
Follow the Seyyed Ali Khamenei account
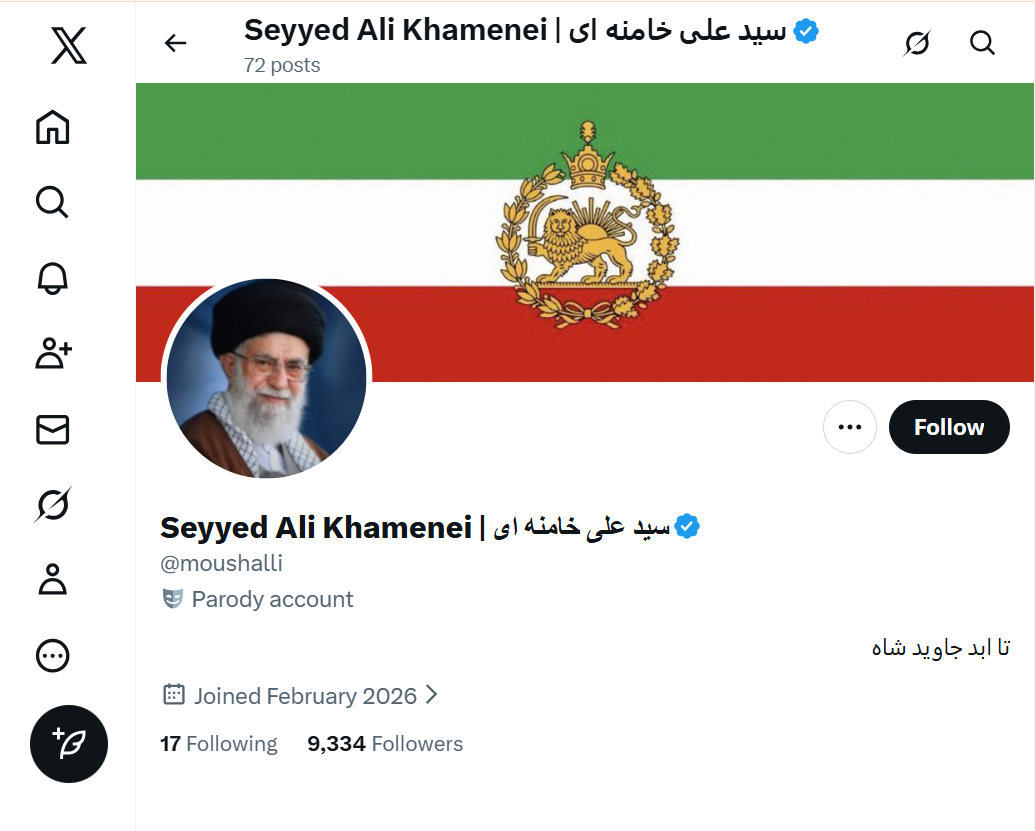(948, 427)
